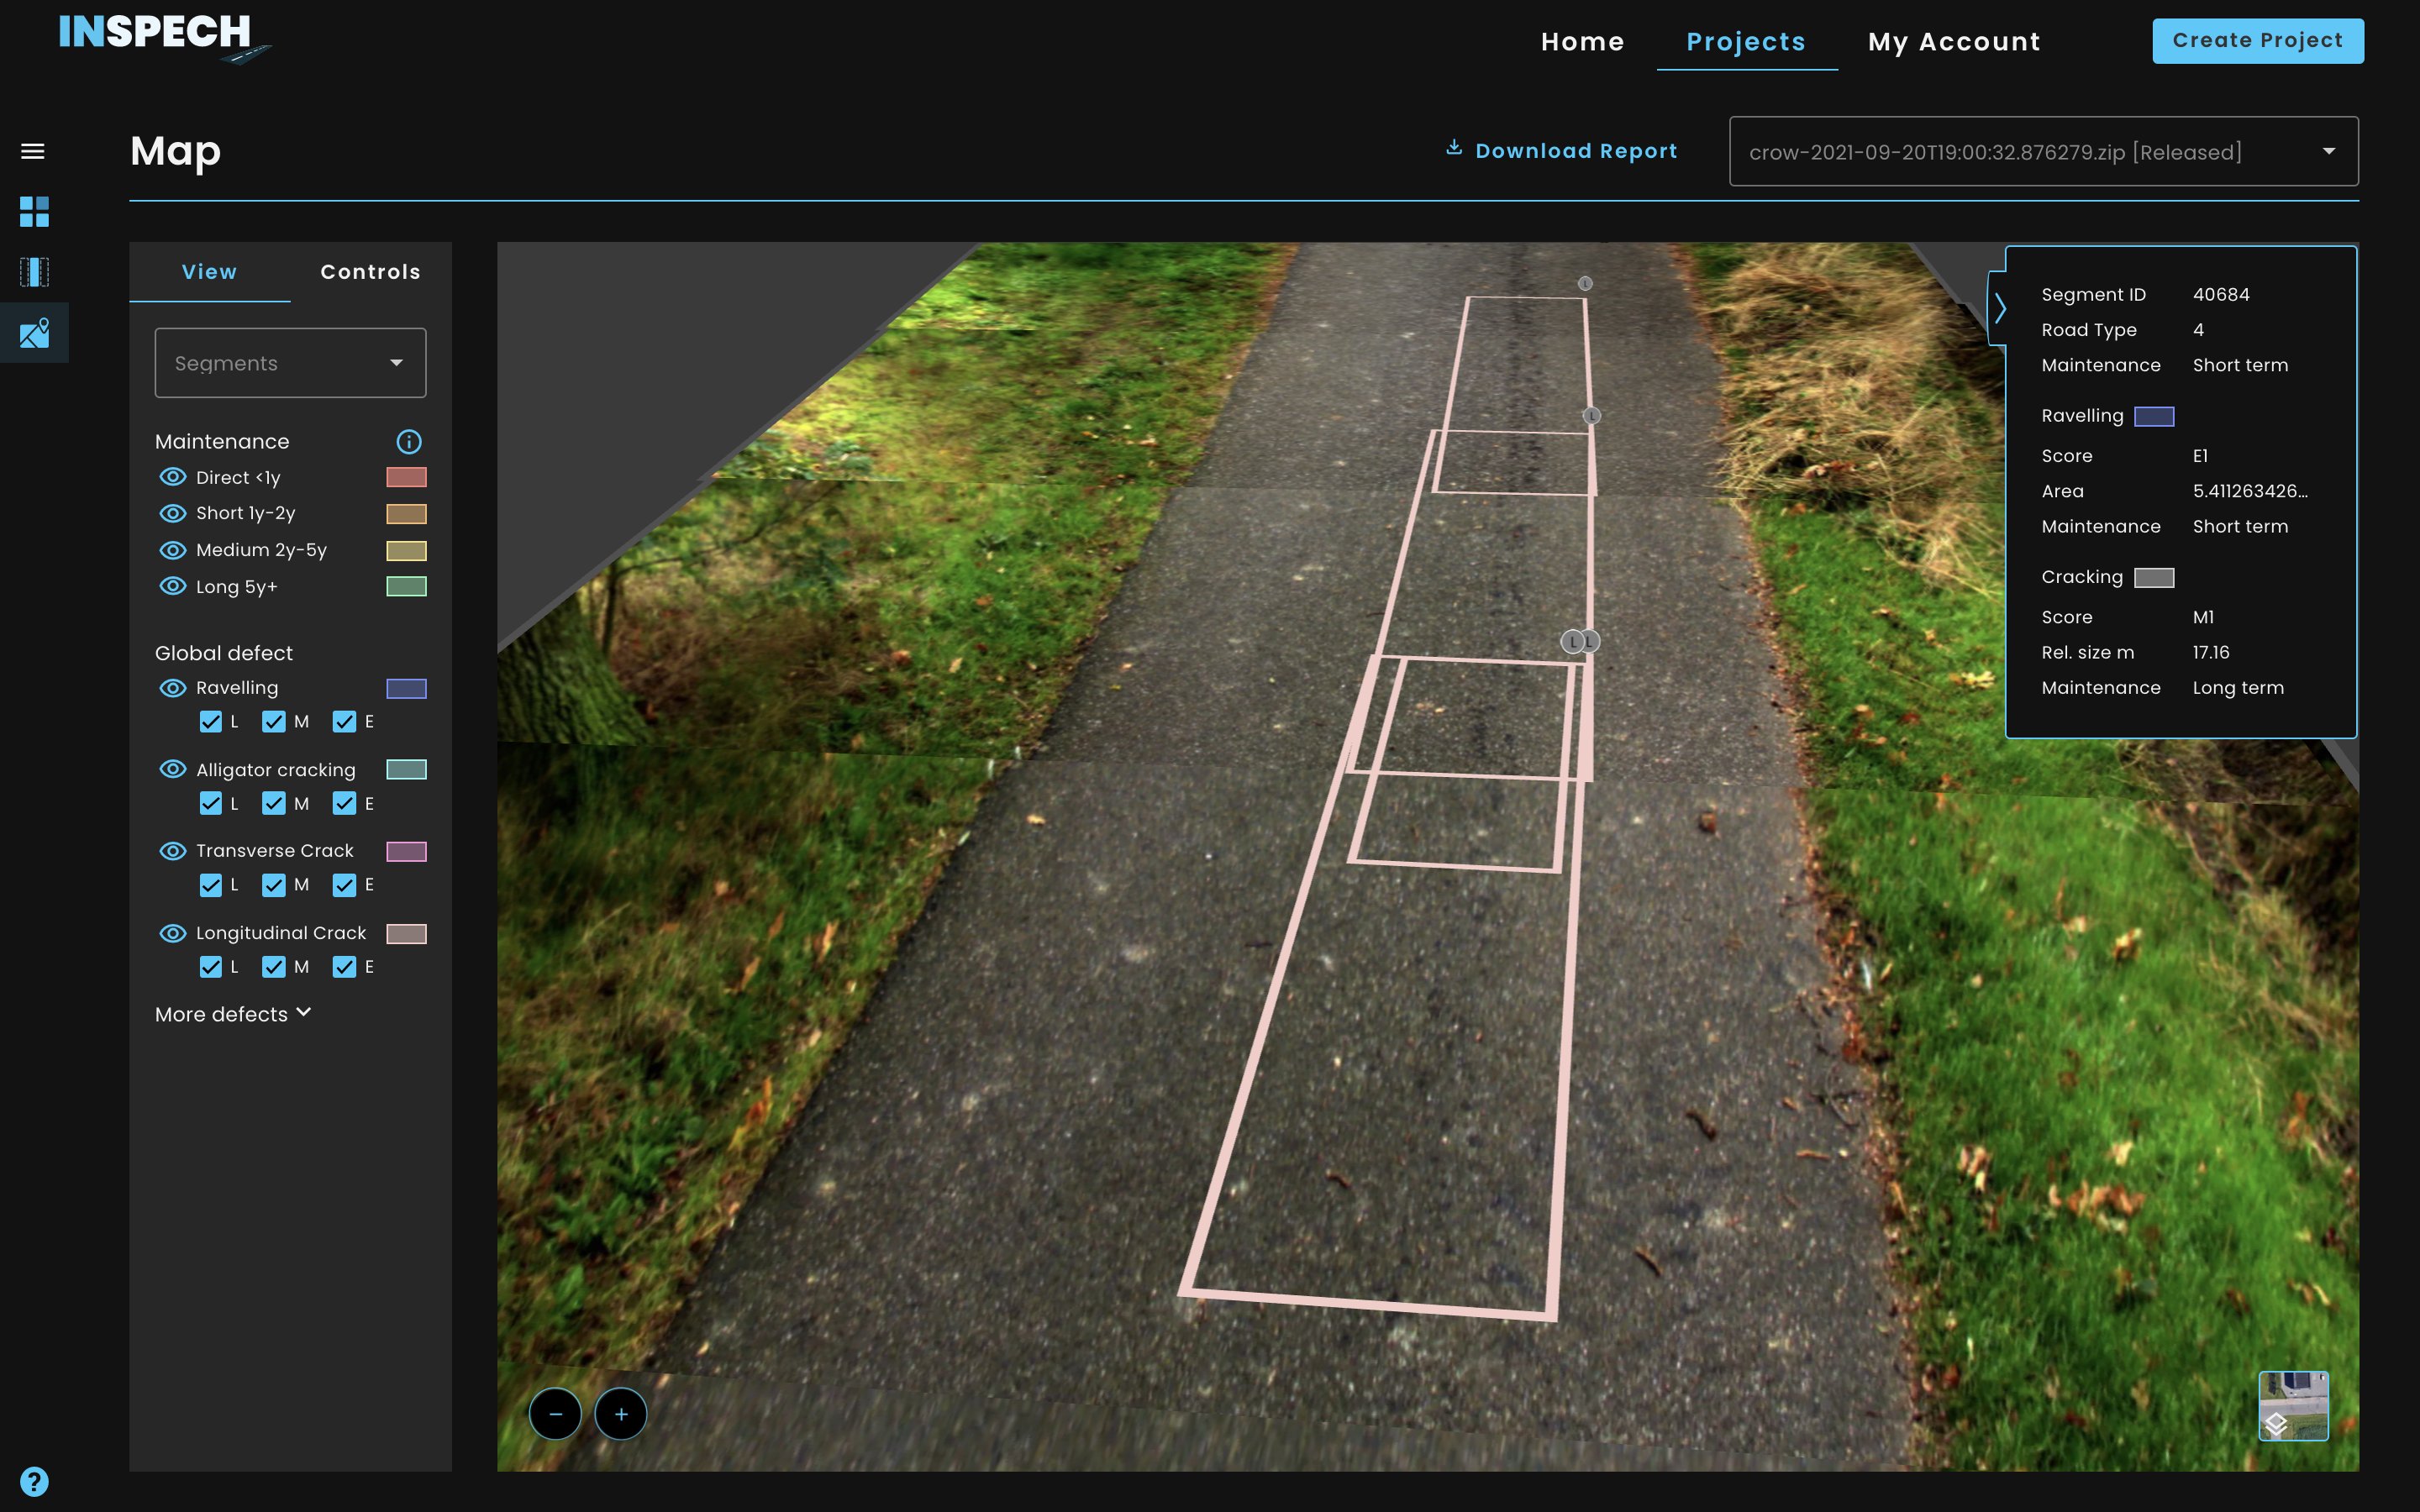Collapse the segment info panel chevron
The width and height of the screenshot is (2420, 1512).
coord(1999,308)
